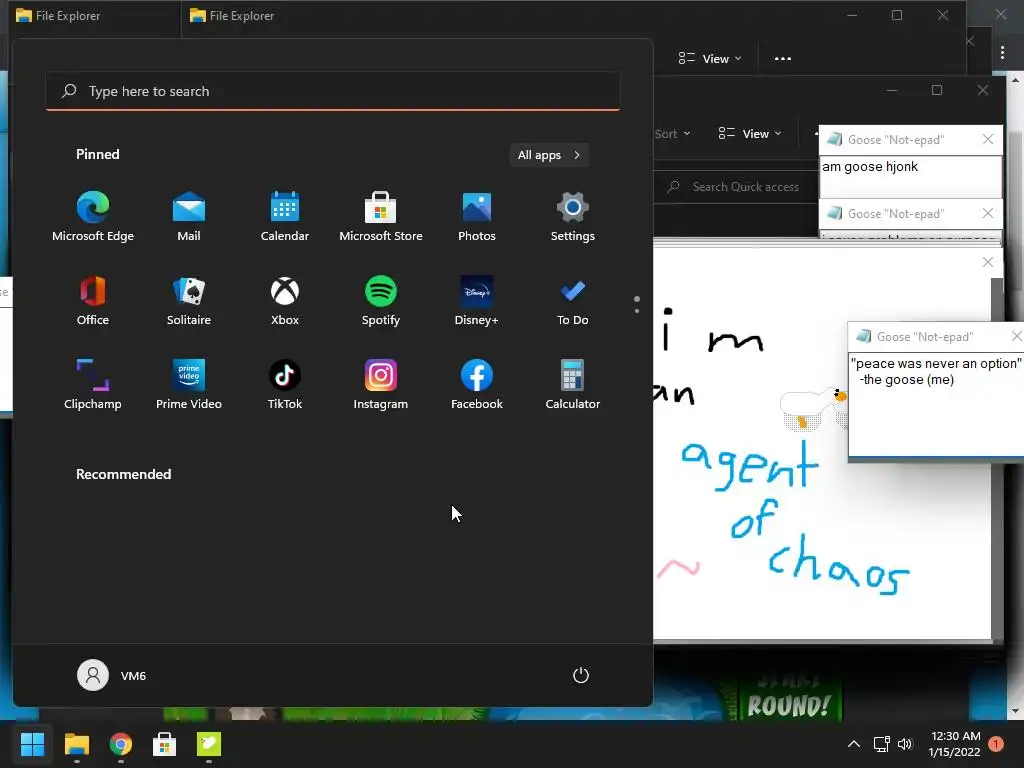The width and height of the screenshot is (1024, 768).
Task: Open volume control in system tray
Action: coord(904,744)
